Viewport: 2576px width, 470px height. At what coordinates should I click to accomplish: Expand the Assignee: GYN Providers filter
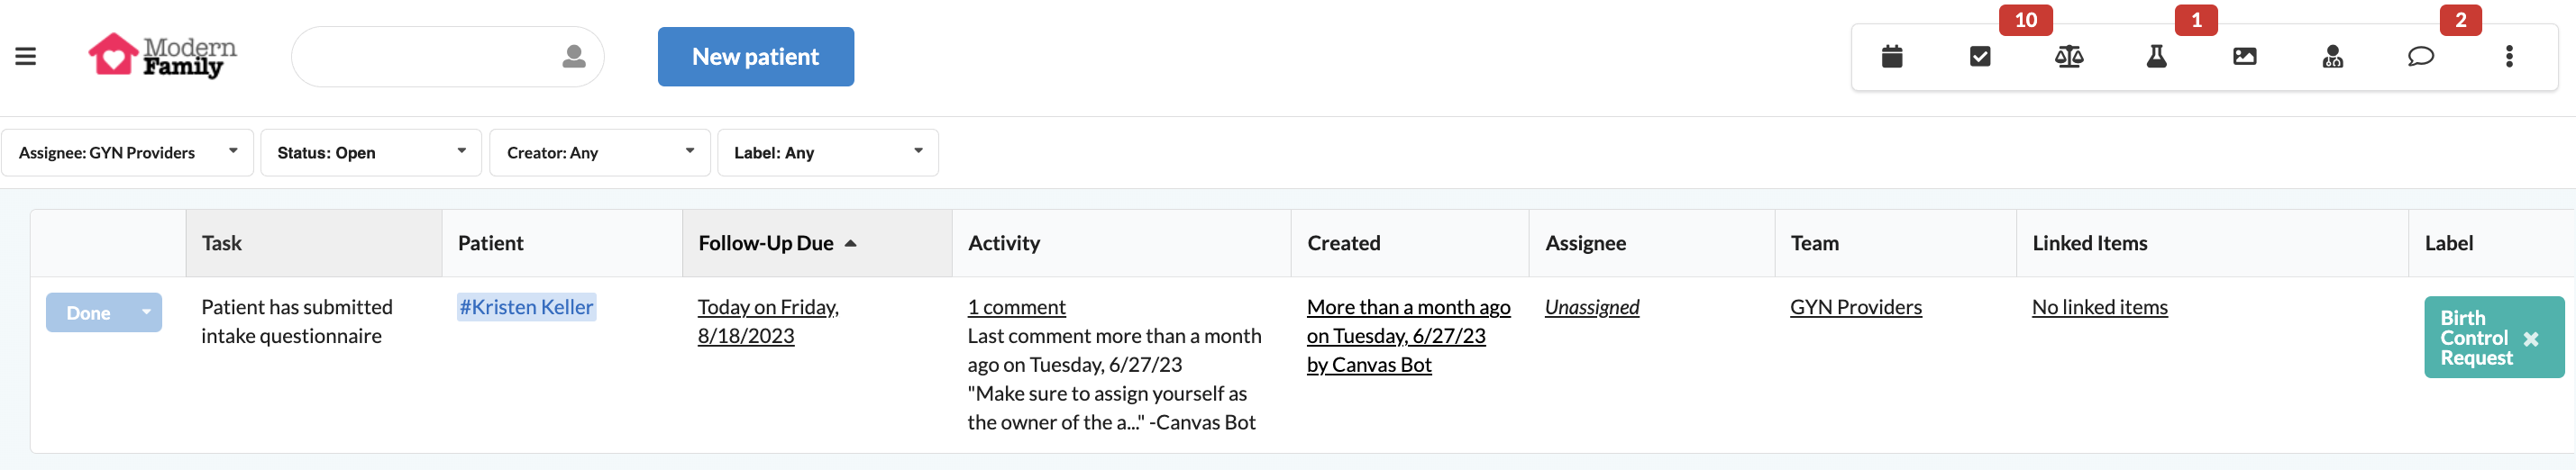coord(127,153)
